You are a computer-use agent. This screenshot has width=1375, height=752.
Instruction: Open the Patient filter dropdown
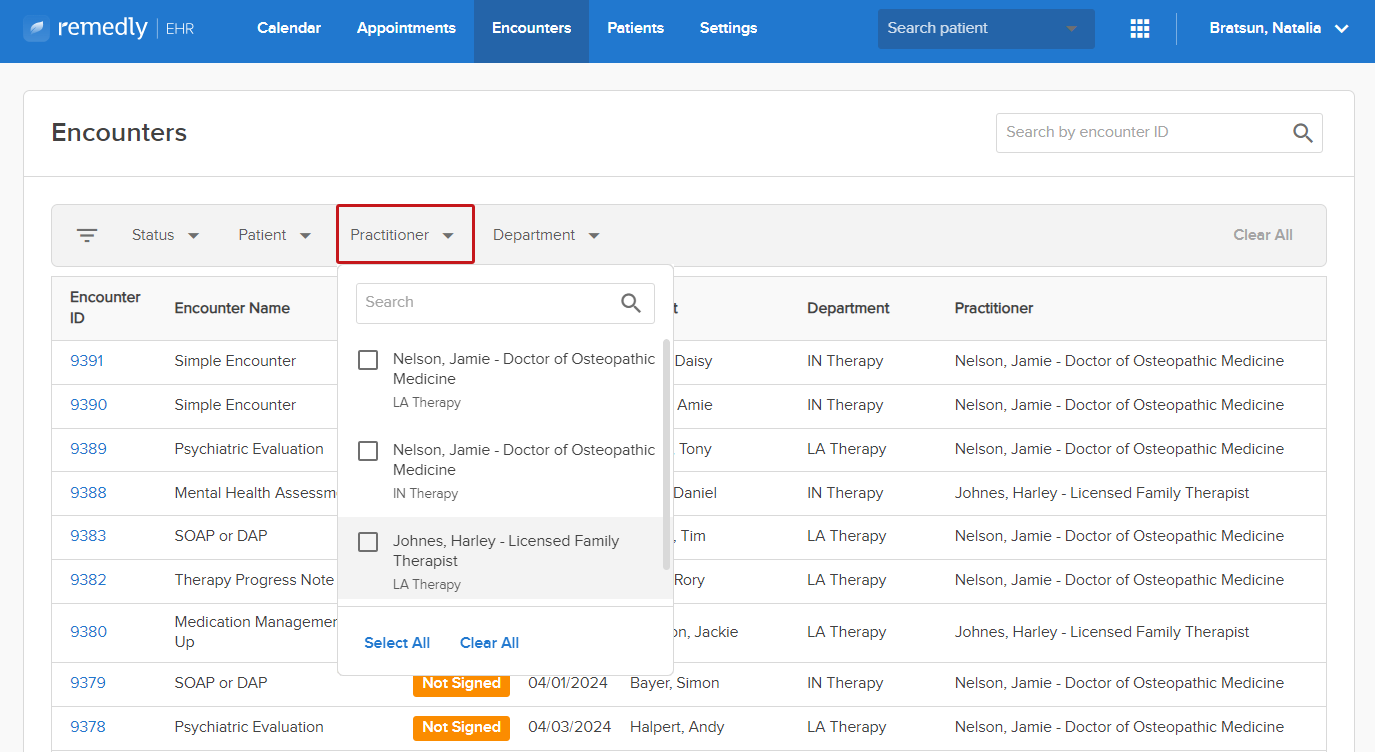(275, 235)
